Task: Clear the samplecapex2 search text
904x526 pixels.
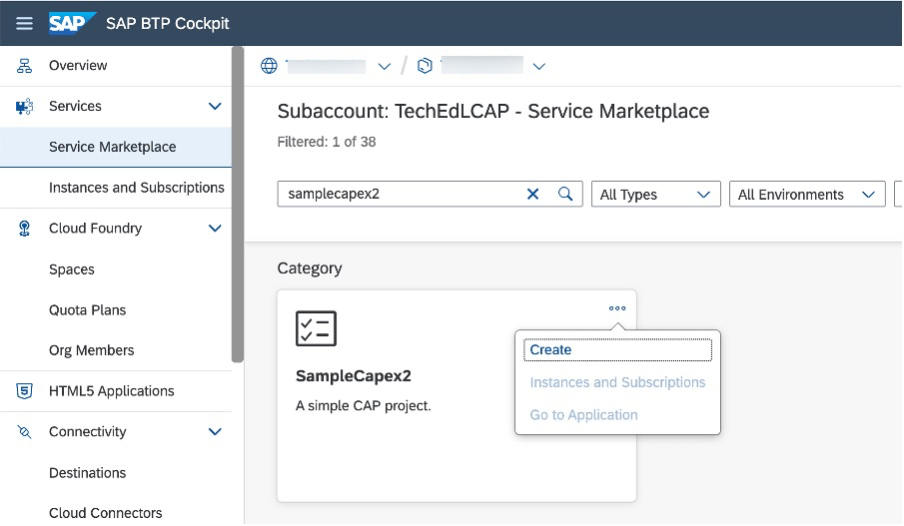Action: [x=533, y=194]
